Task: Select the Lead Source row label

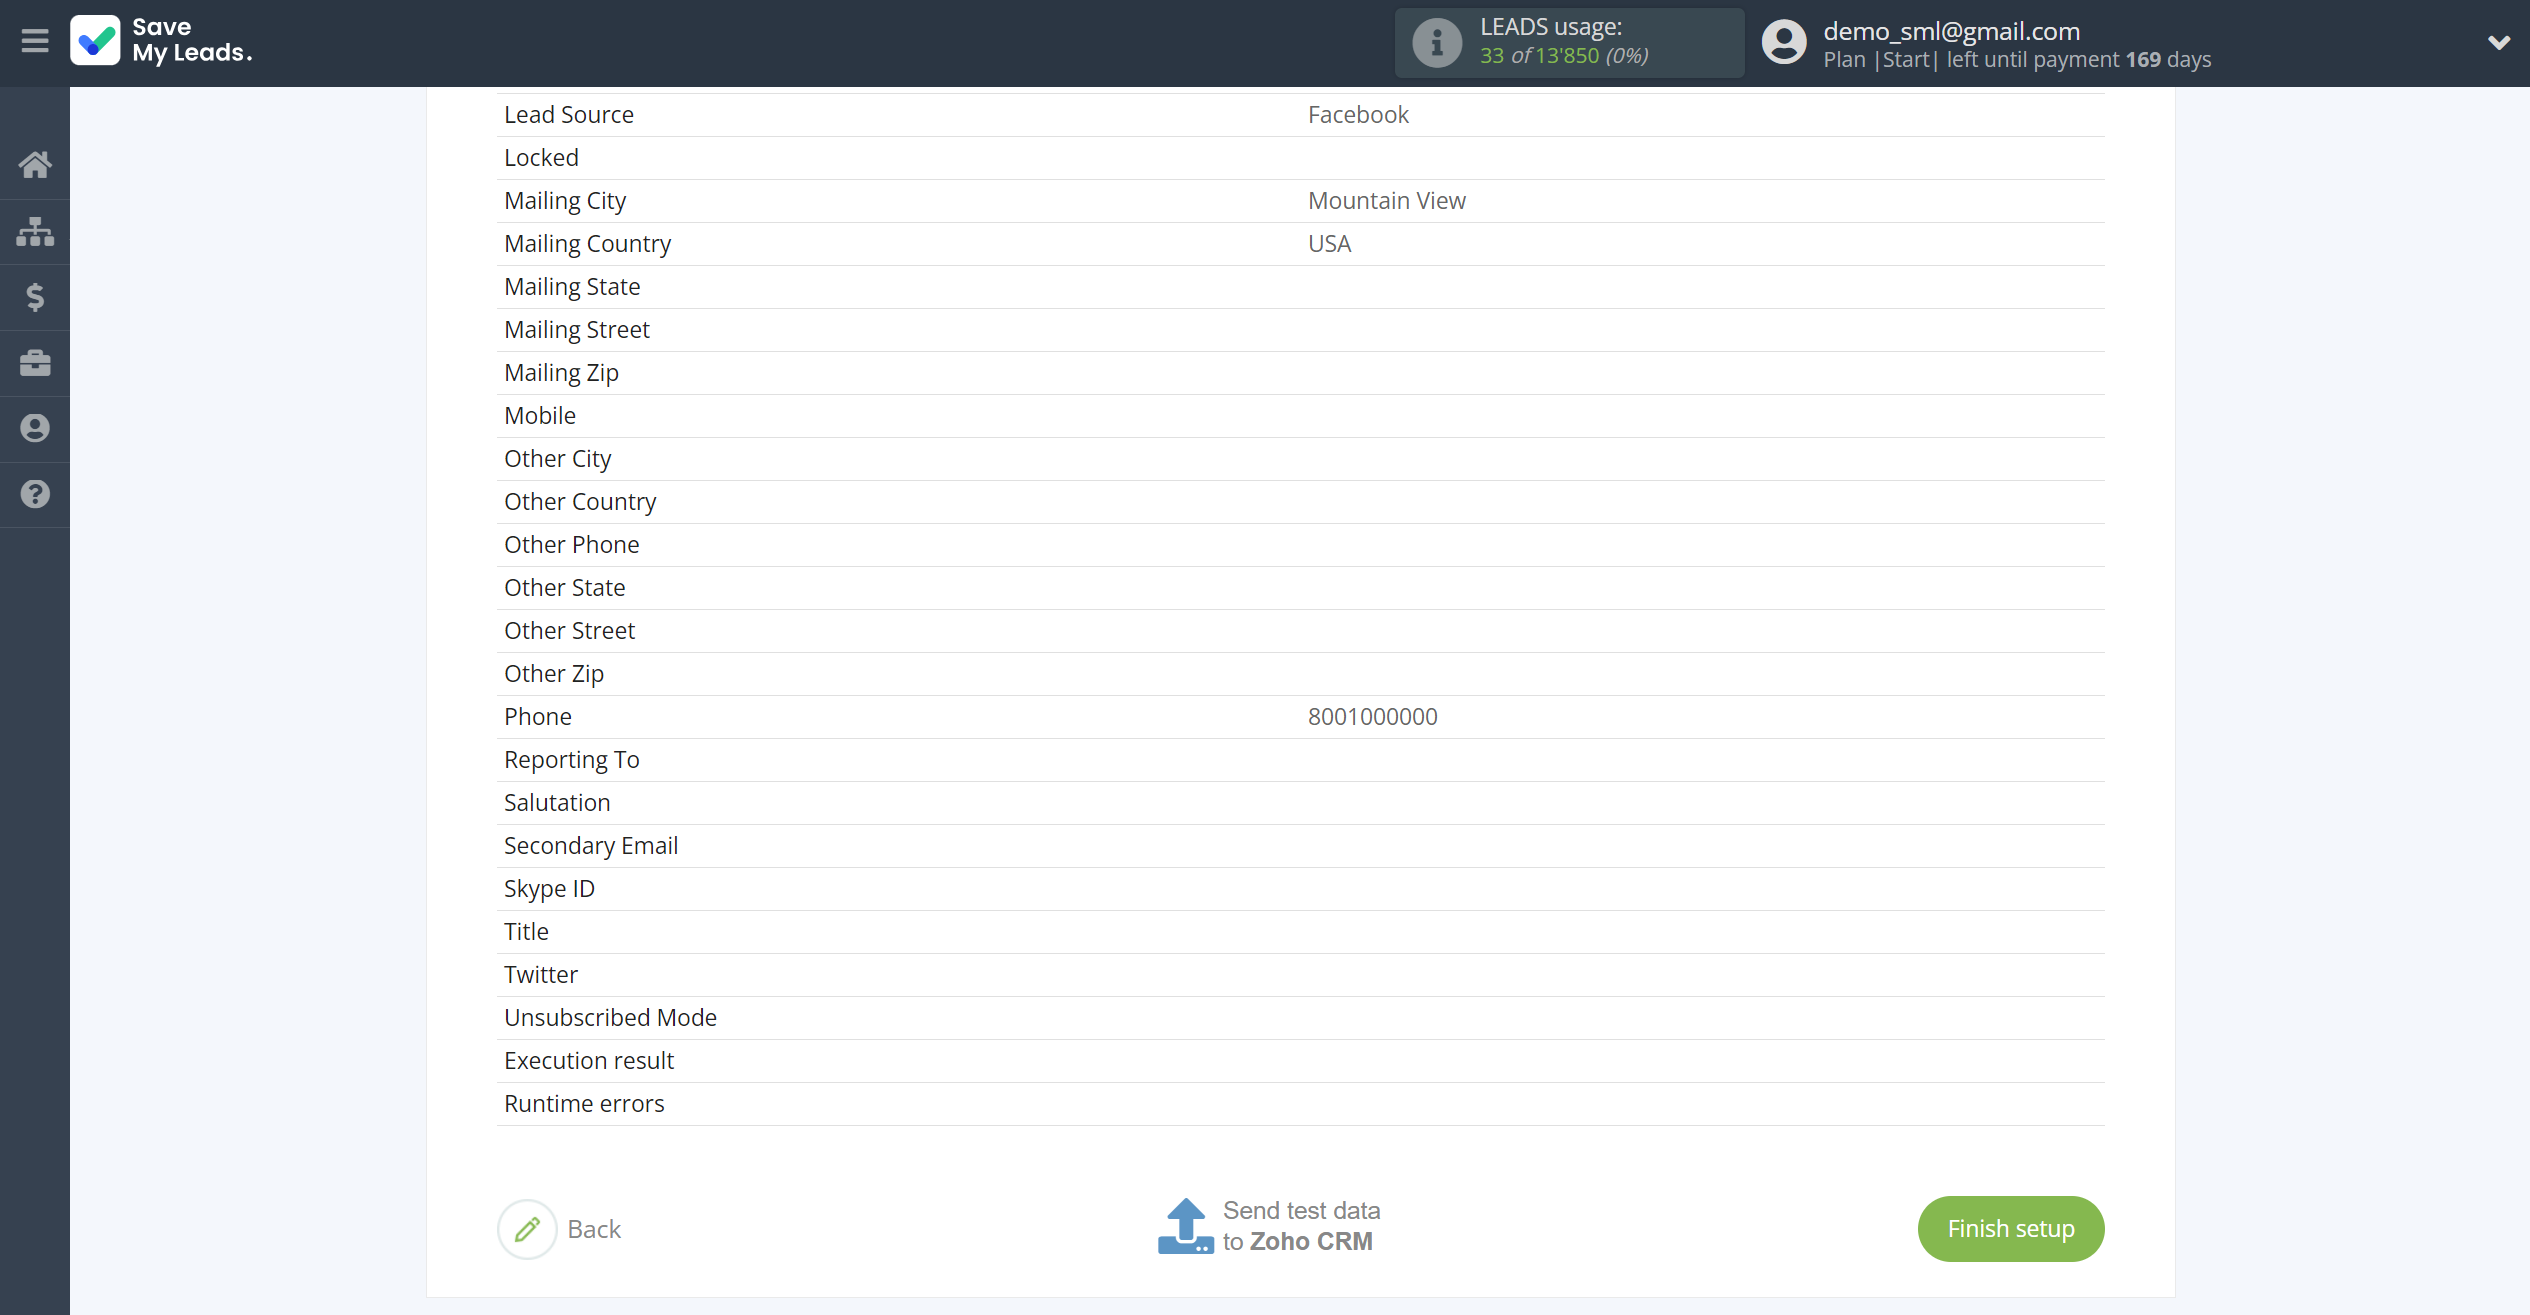Action: click(569, 115)
